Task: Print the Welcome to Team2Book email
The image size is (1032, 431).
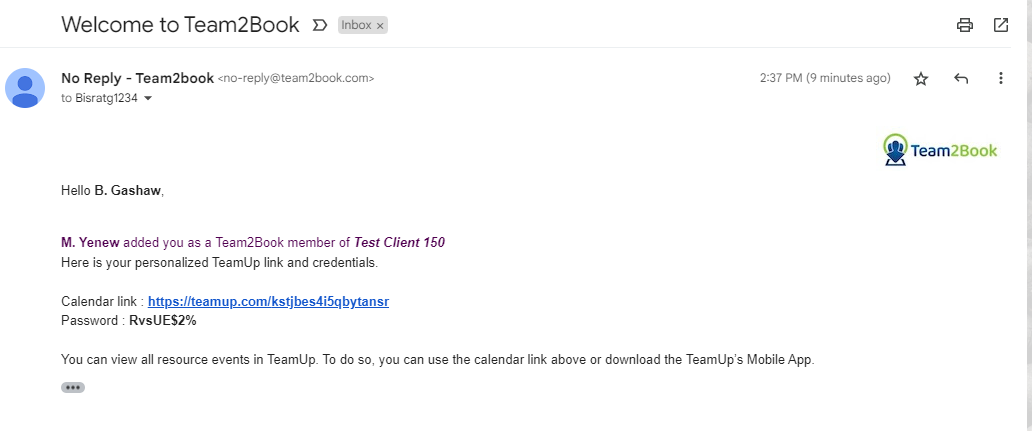Action: [x=964, y=26]
